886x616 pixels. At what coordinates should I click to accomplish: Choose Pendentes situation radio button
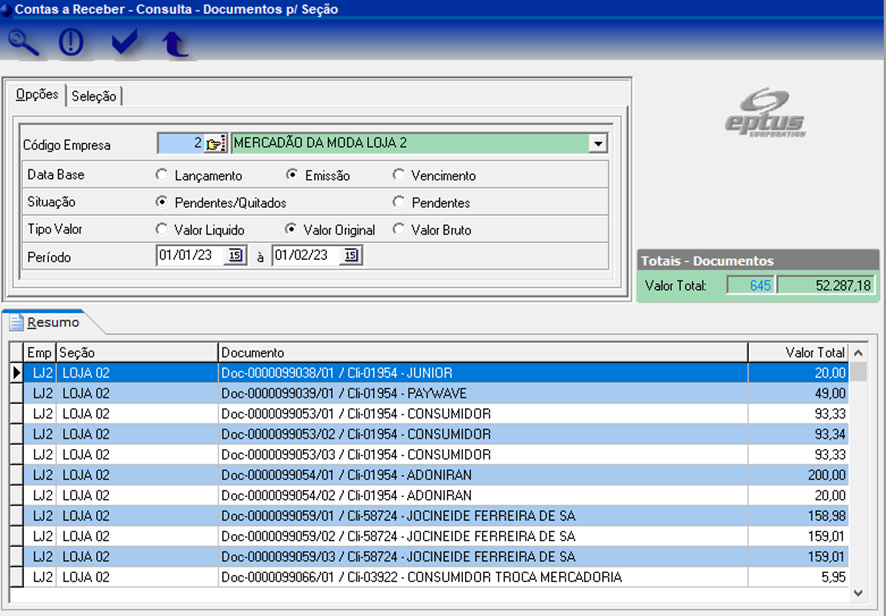[x=399, y=202]
